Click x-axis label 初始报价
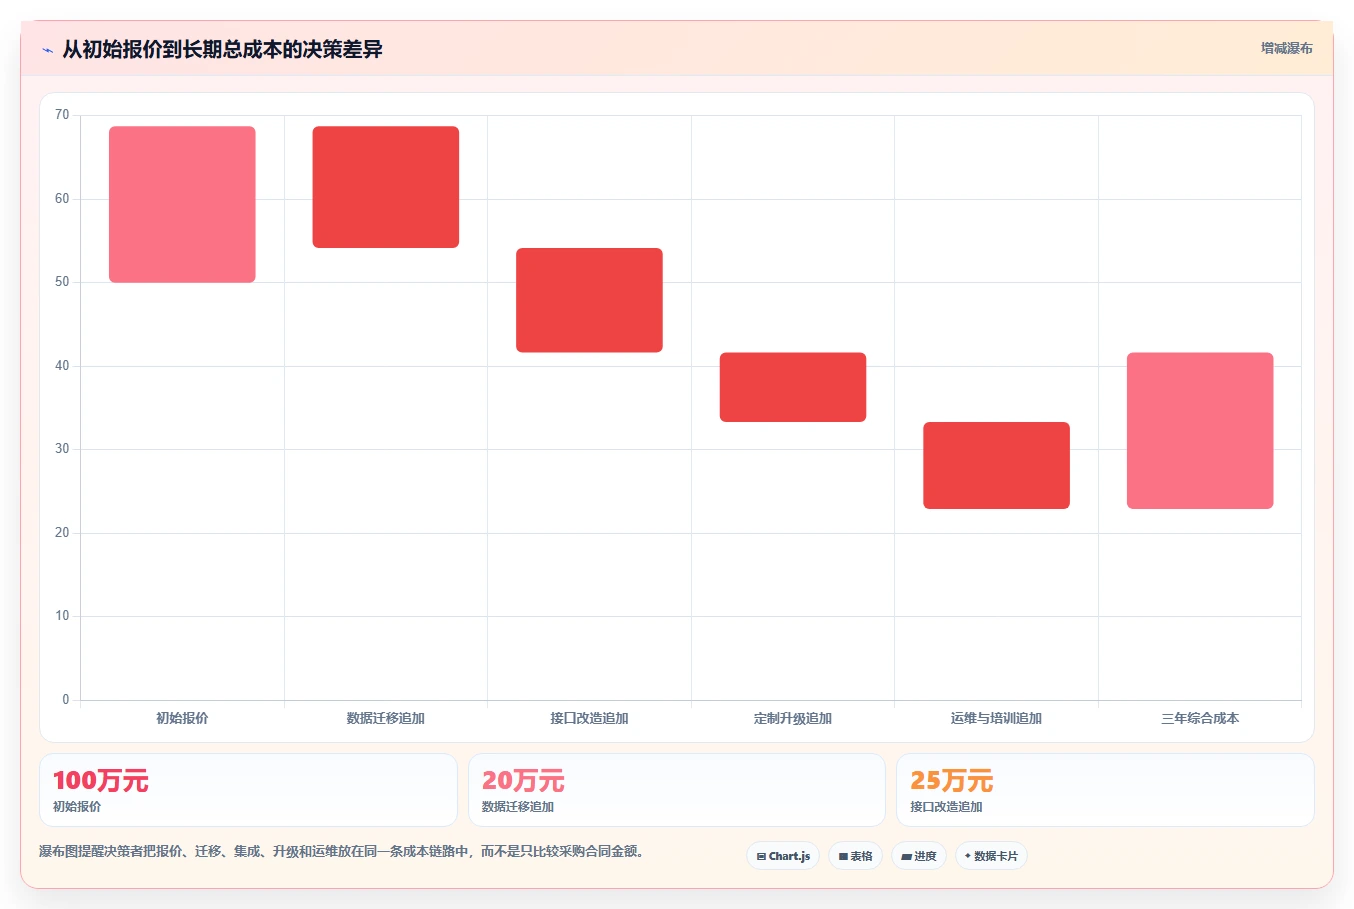Screen dimensions: 1354x909 tap(182, 718)
